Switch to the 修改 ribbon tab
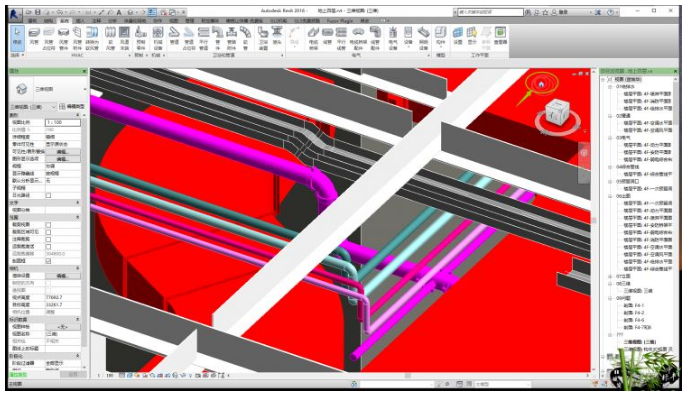The image size is (687, 395). 365,21
